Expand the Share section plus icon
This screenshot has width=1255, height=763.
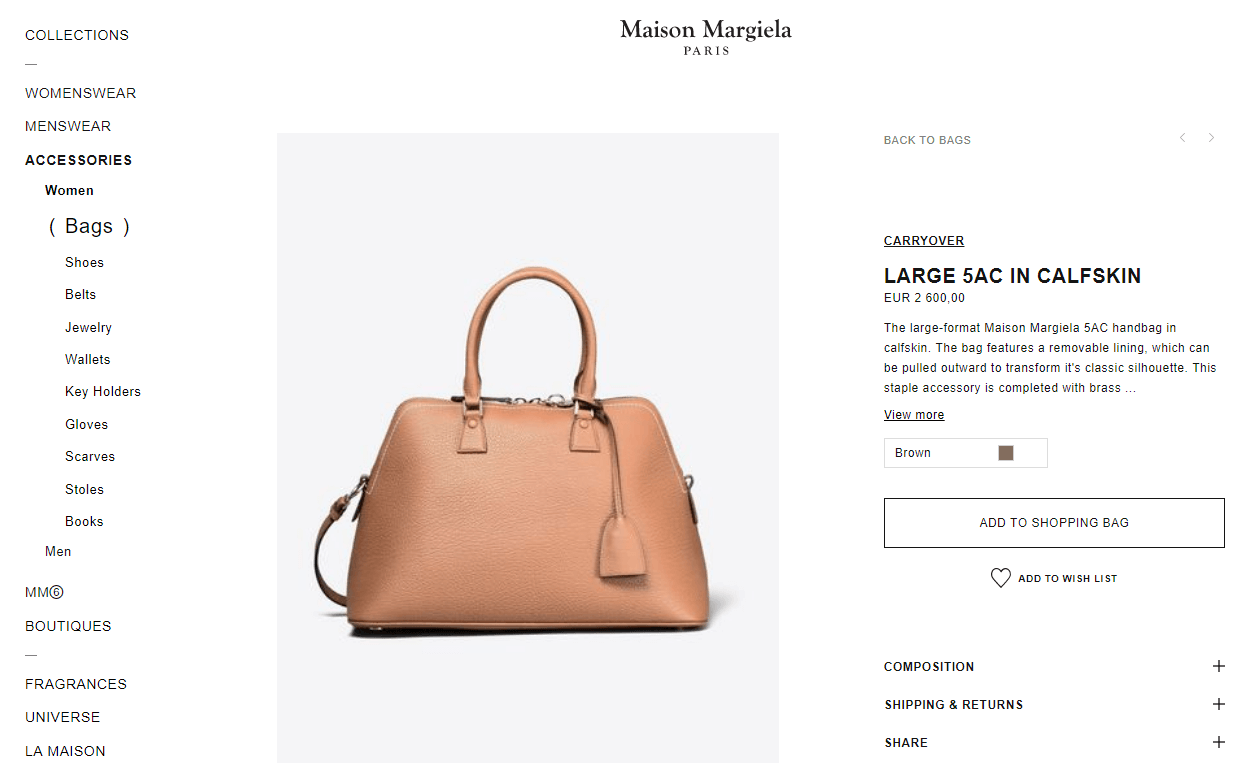pos(1218,742)
